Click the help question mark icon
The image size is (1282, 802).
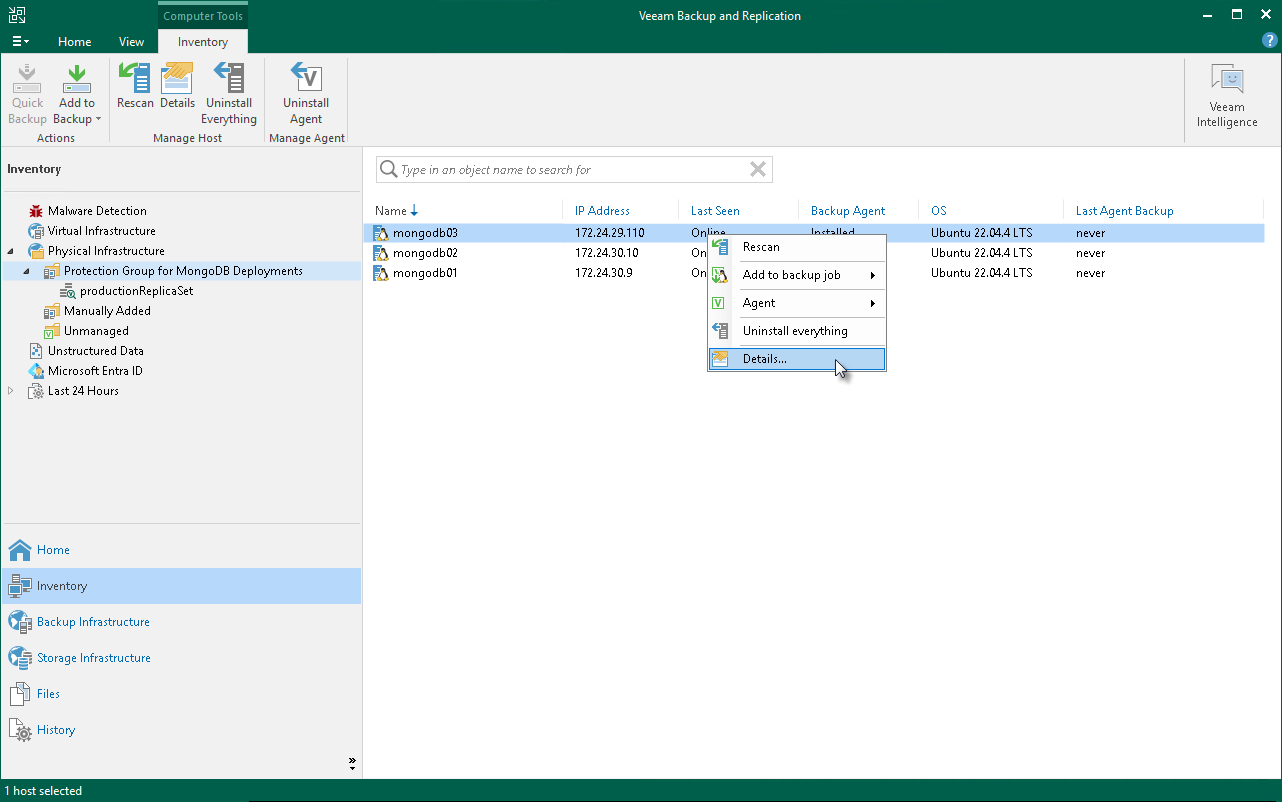point(1269,40)
